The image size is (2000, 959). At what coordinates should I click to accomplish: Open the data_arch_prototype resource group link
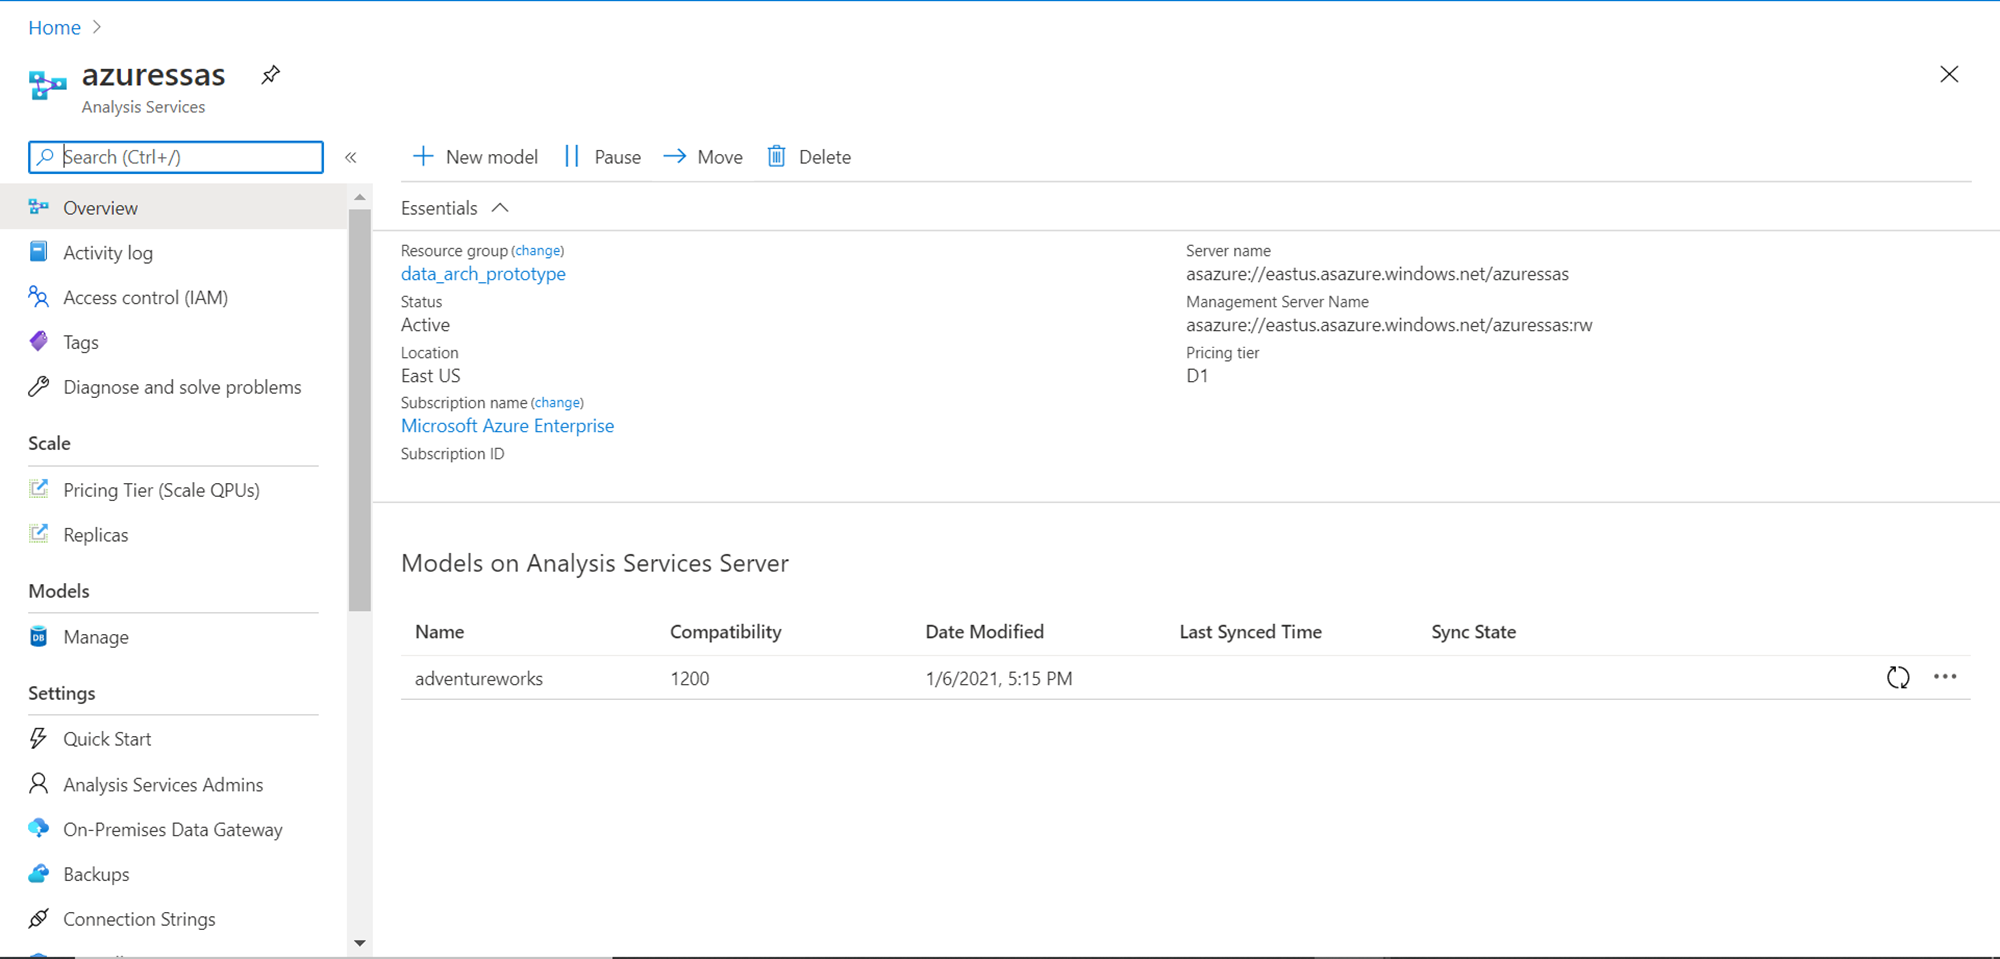(483, 274)
